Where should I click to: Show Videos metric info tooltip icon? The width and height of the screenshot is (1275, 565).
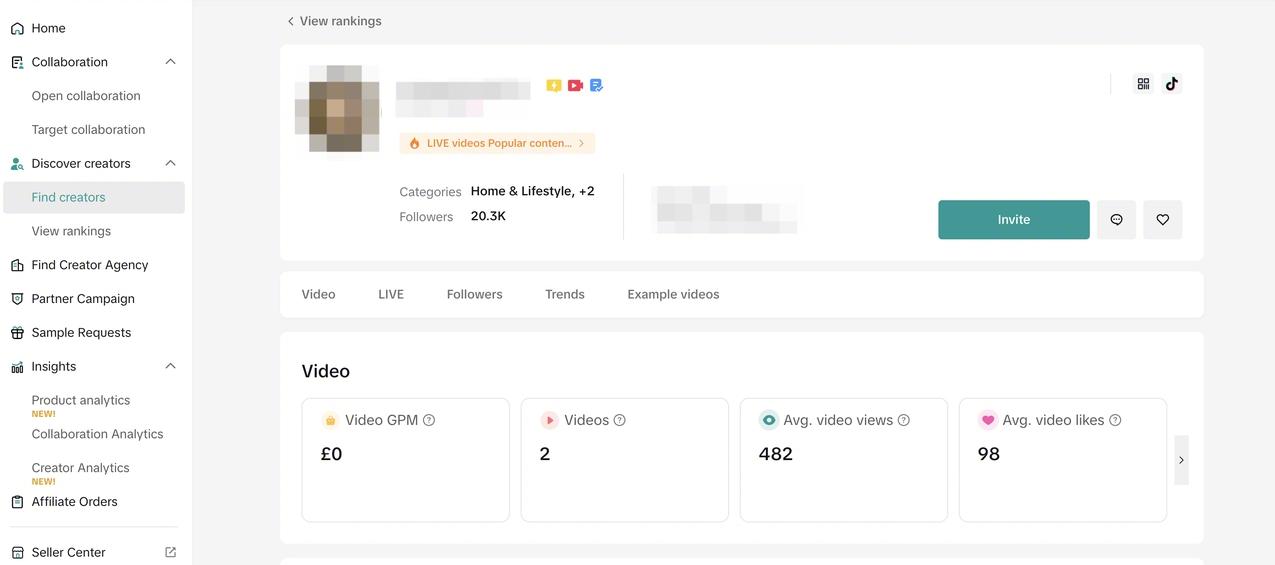(619, 420)
